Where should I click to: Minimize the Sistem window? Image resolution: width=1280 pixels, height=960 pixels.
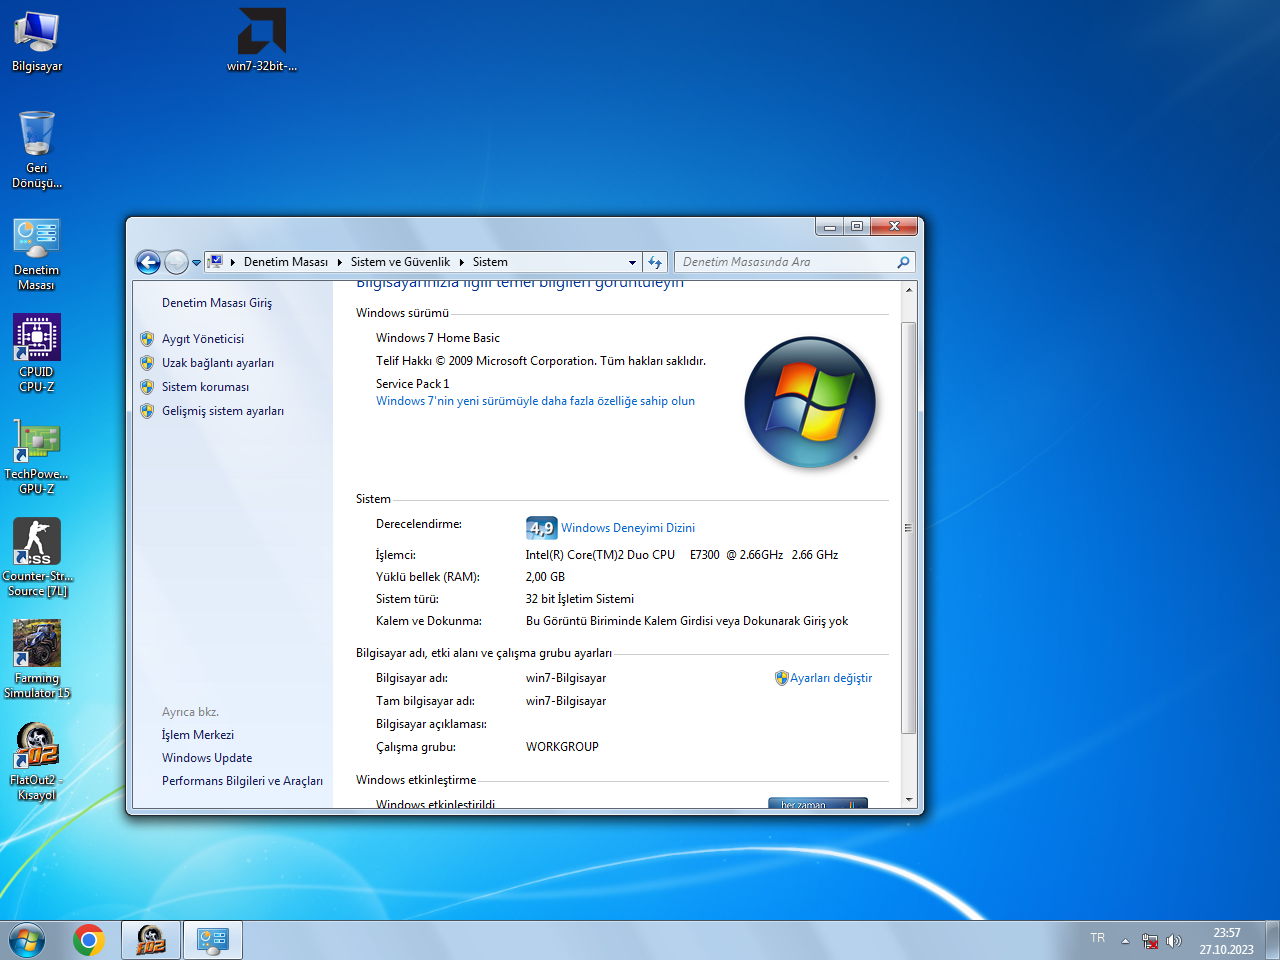[x=830, y=226]
